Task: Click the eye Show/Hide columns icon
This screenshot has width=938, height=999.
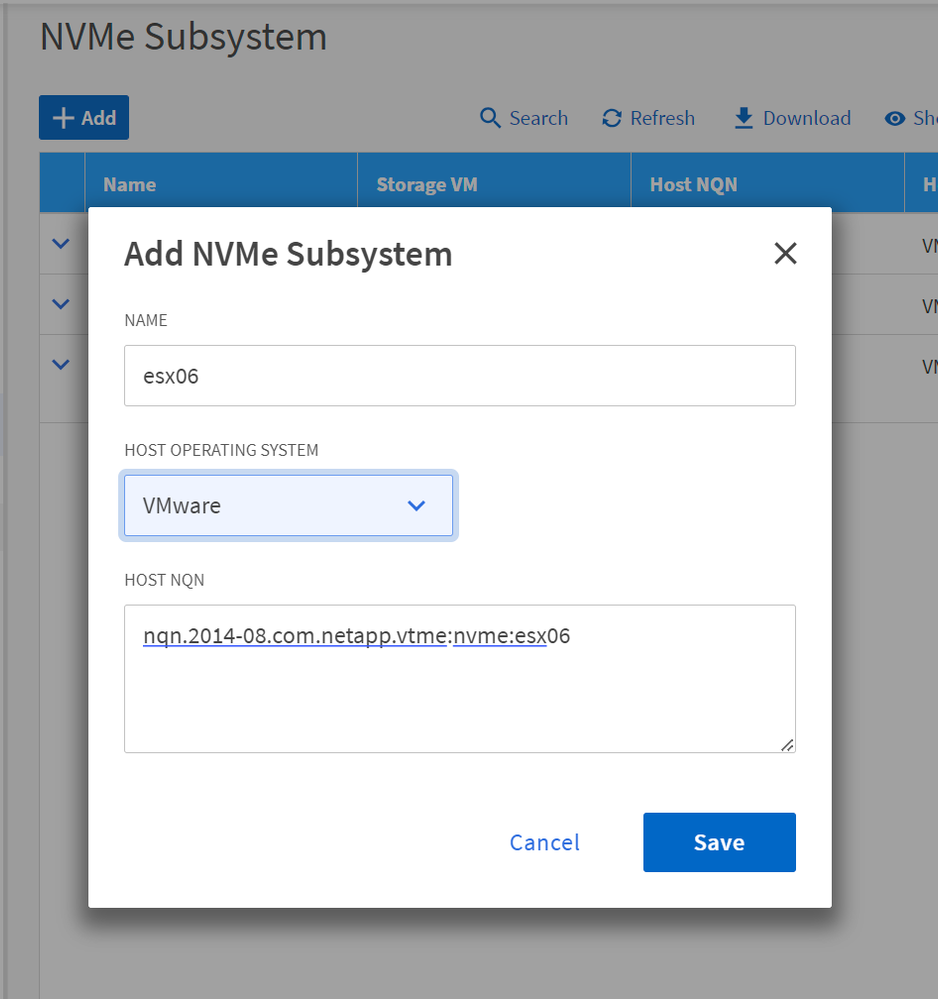Action: 895,118
